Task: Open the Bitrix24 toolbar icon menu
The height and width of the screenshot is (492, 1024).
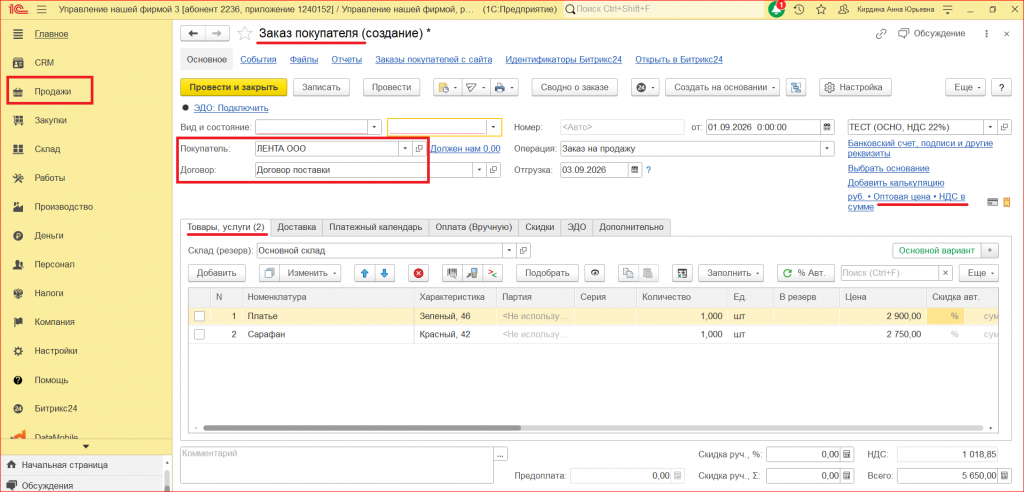Action: click(645, 87)
